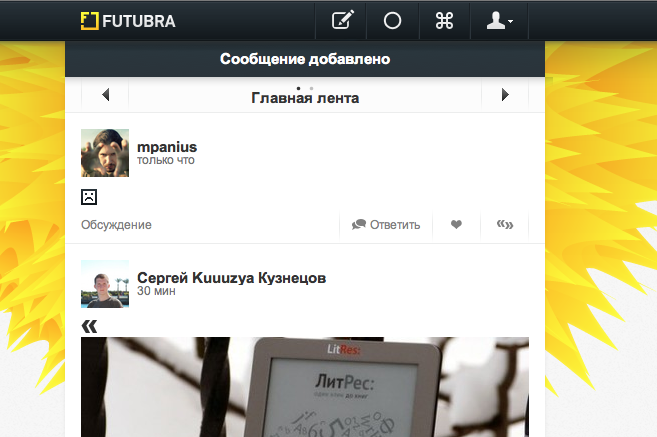
Task: Click the sad face image icon in post
Action: [x=88, y=196]
